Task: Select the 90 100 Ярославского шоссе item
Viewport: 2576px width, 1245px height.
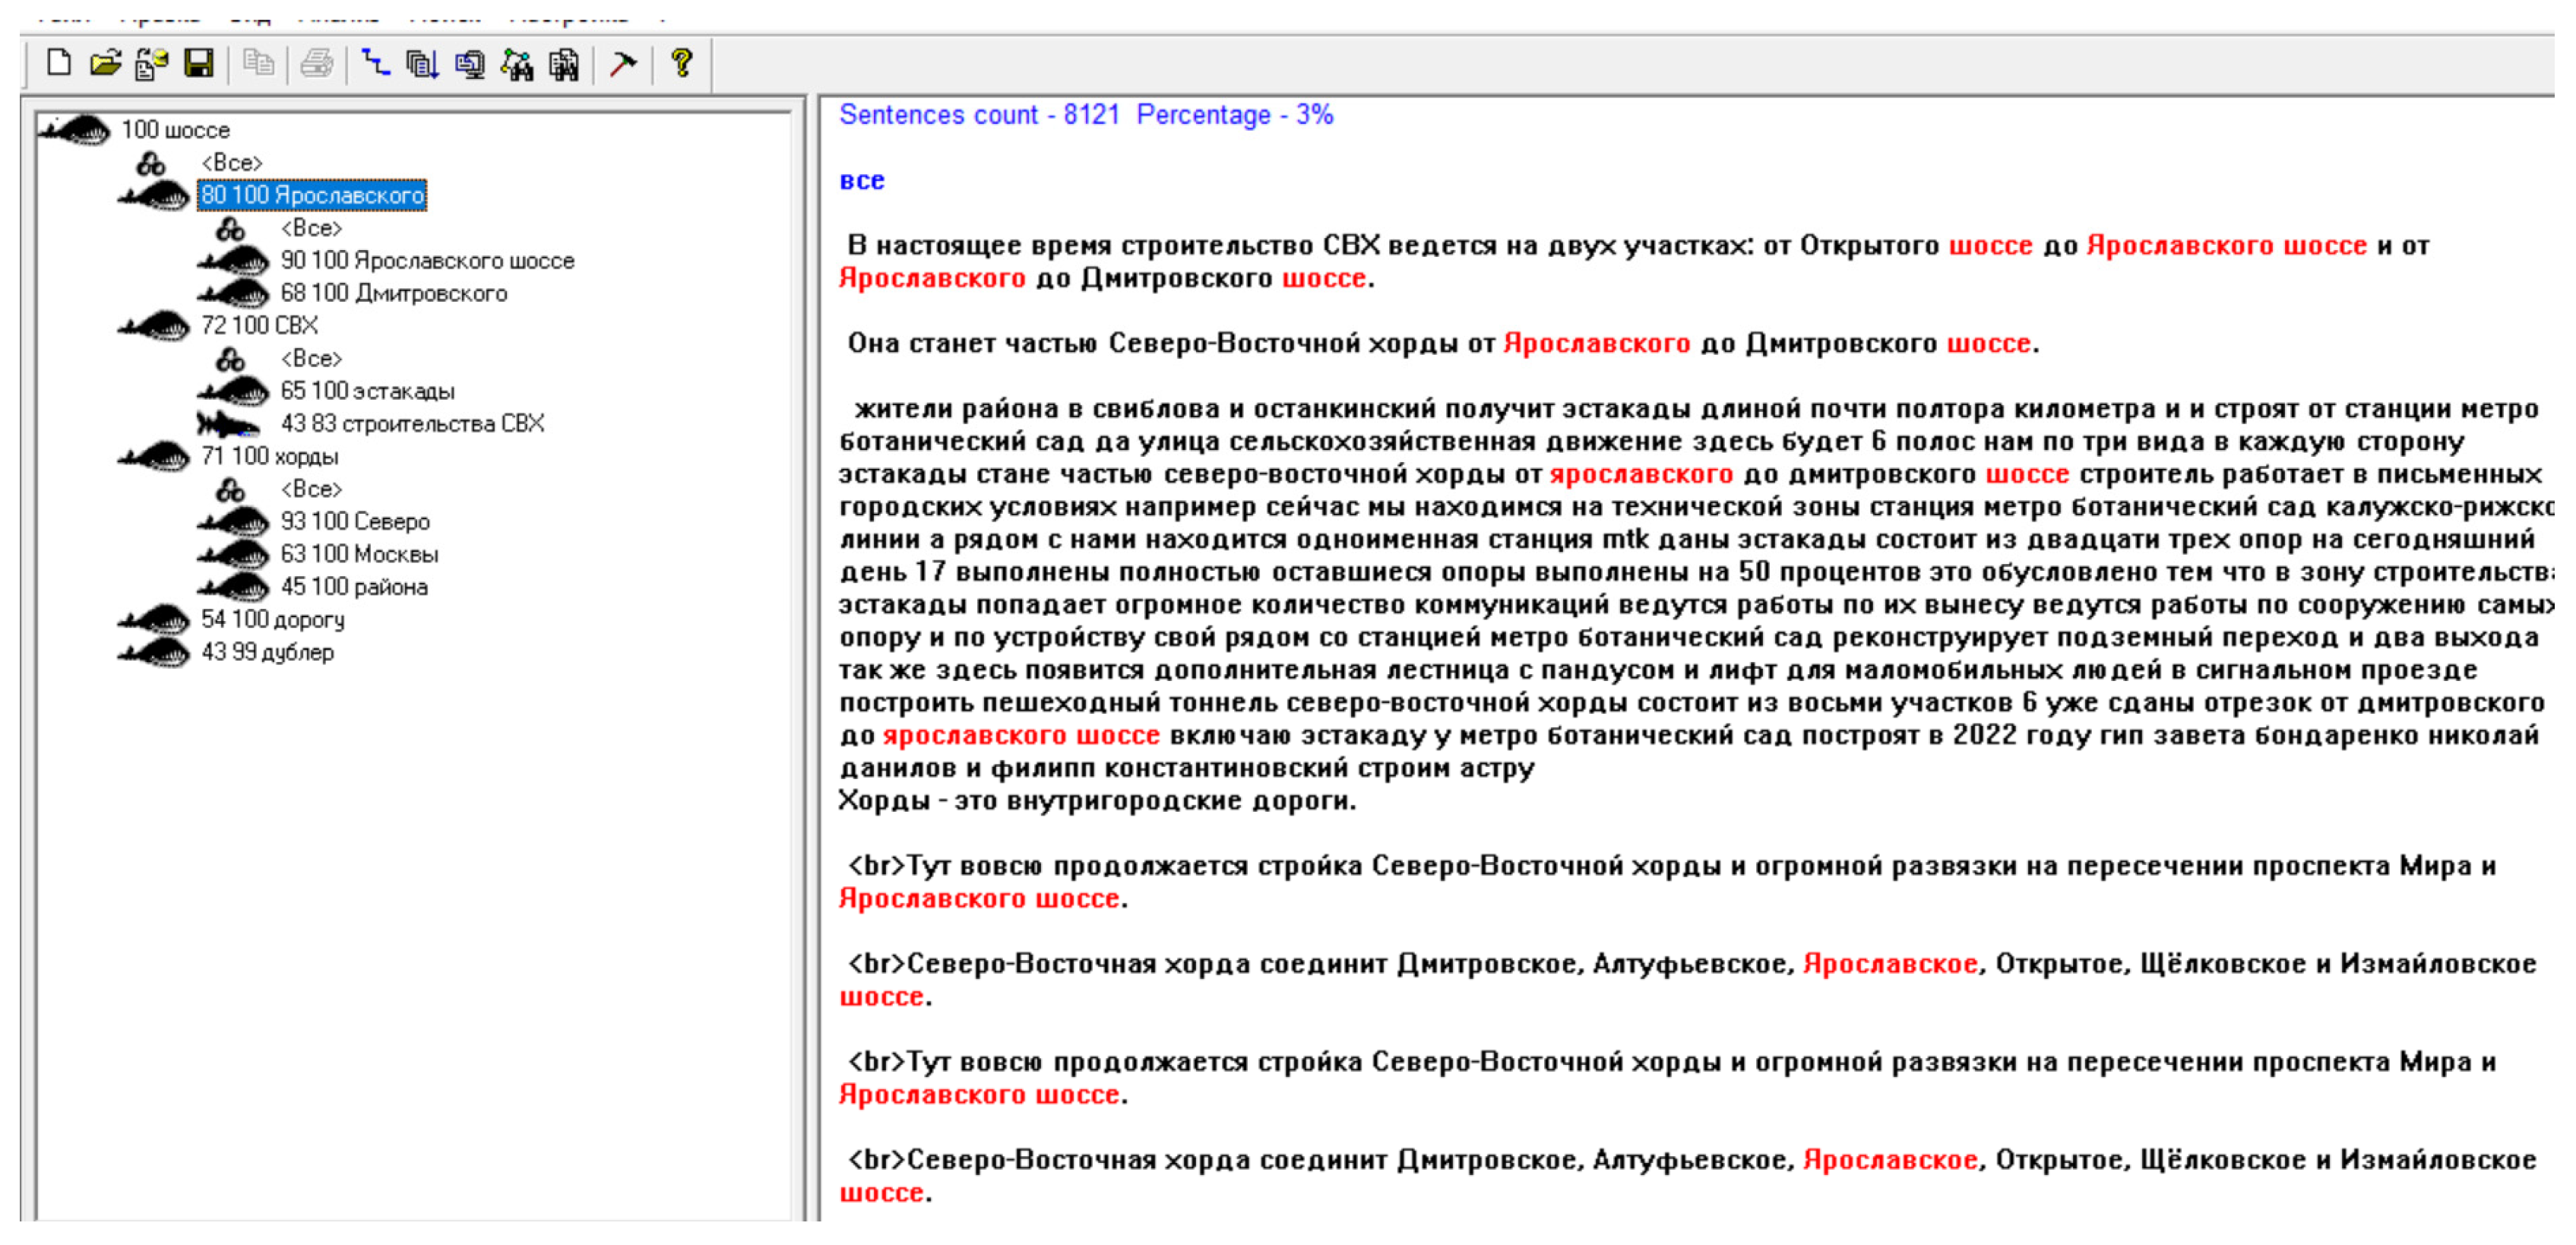Action: (425, 260)
